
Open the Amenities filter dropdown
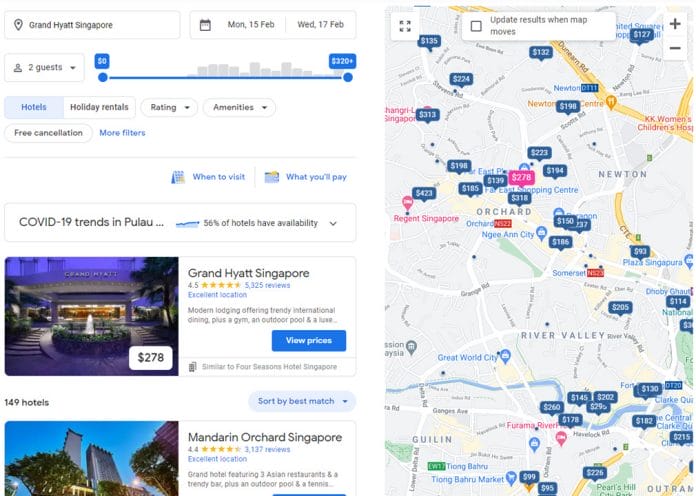239,107
